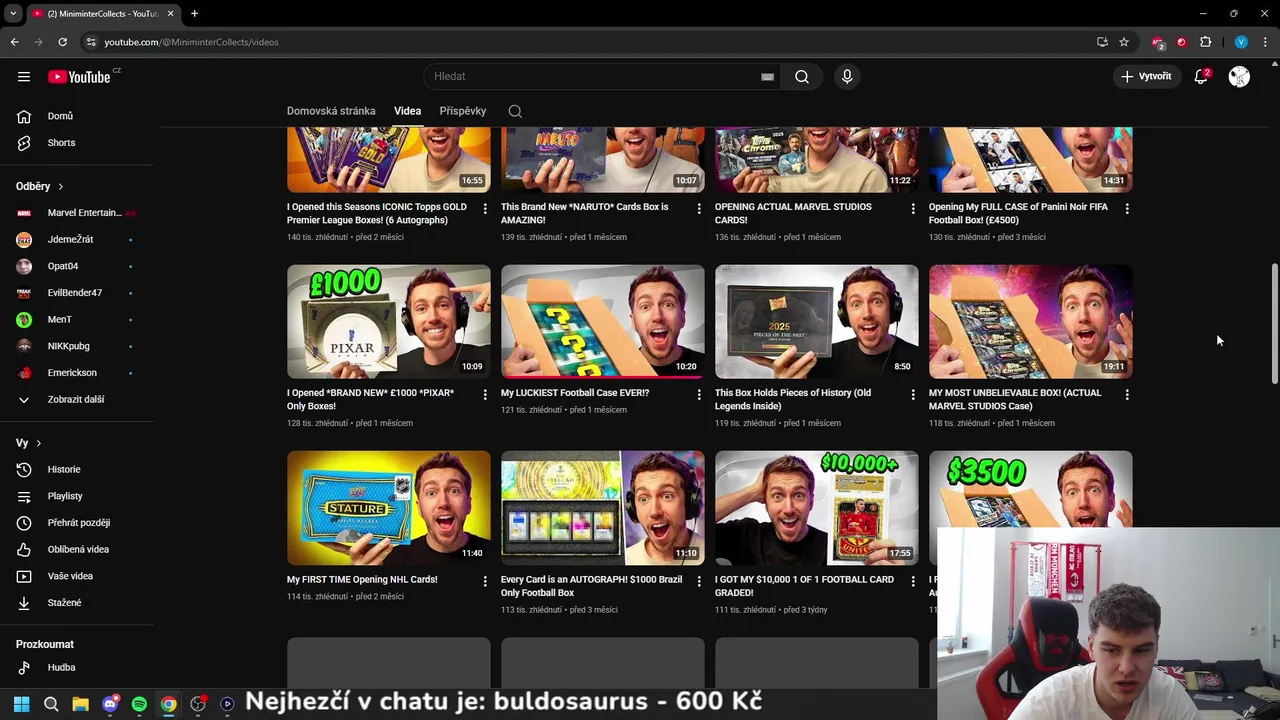Expand the Vy section

[29, 443]
